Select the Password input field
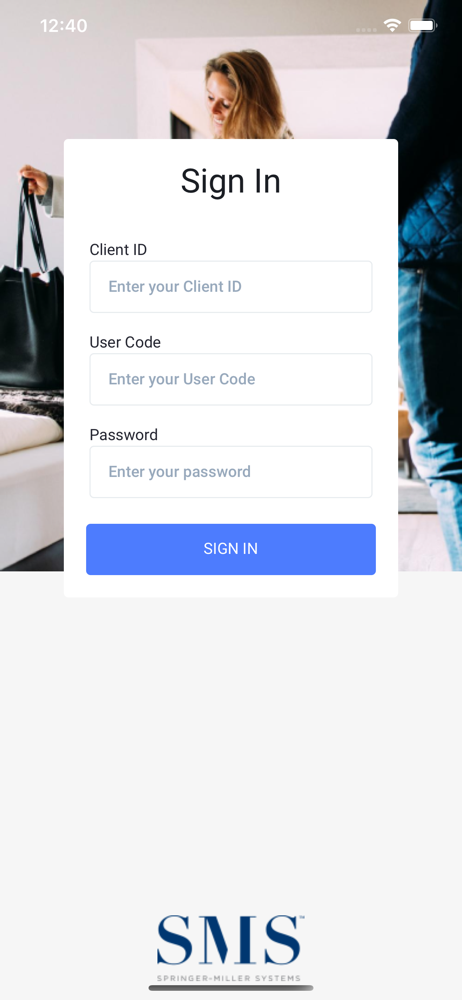The image size is (462, 1000). [x=230, y=471]
